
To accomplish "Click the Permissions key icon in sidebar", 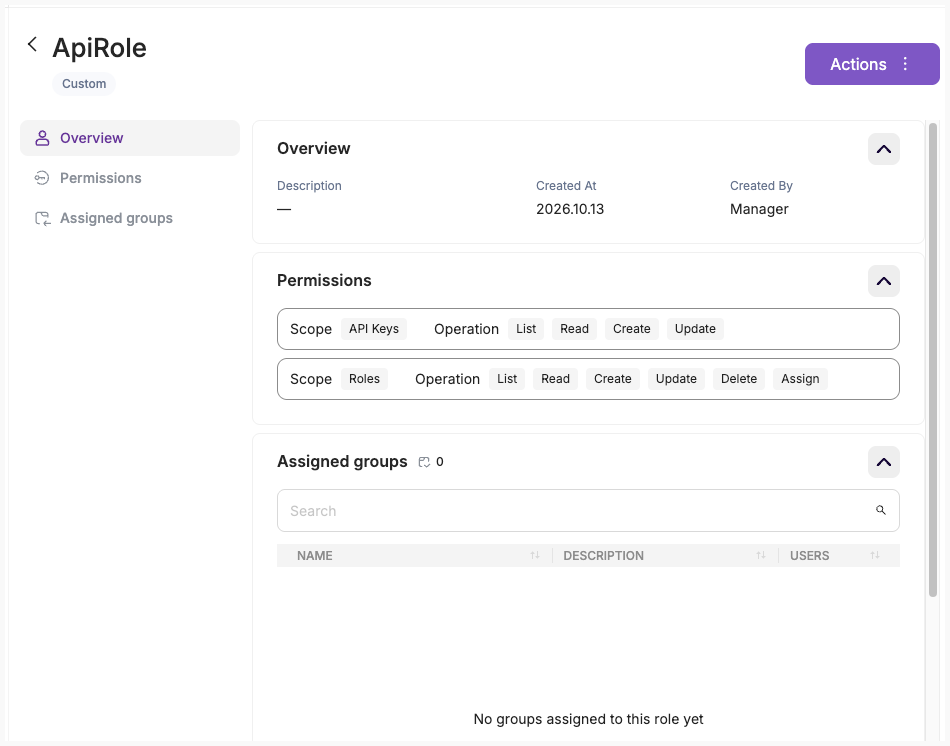I will 42,178.
